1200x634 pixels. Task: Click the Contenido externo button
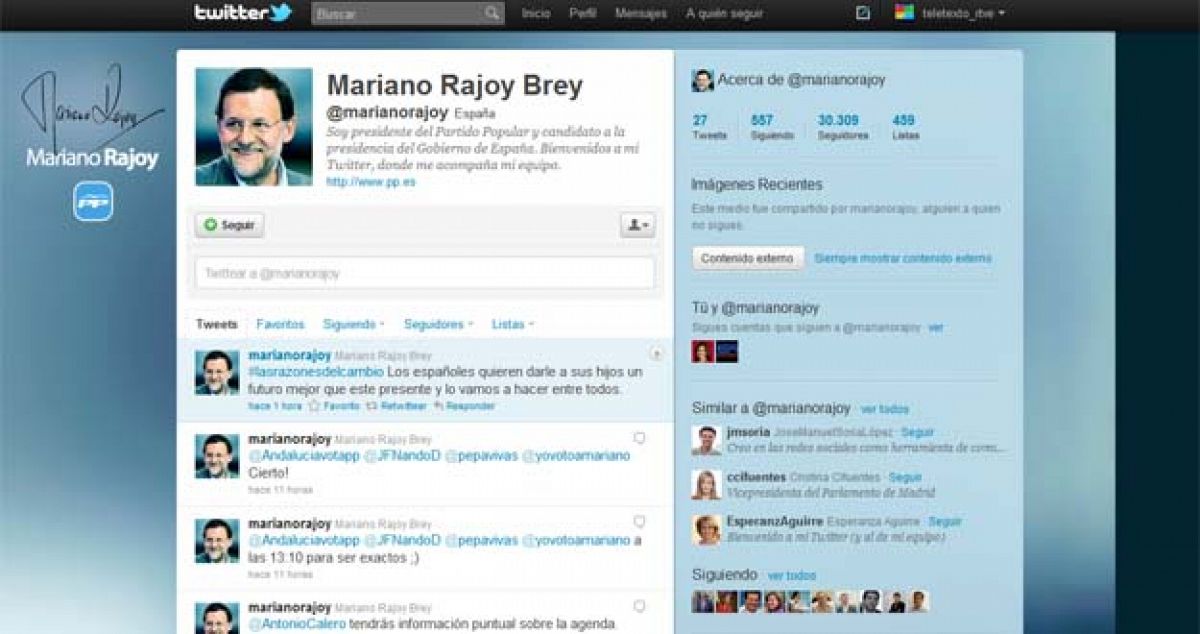[748, 258]
